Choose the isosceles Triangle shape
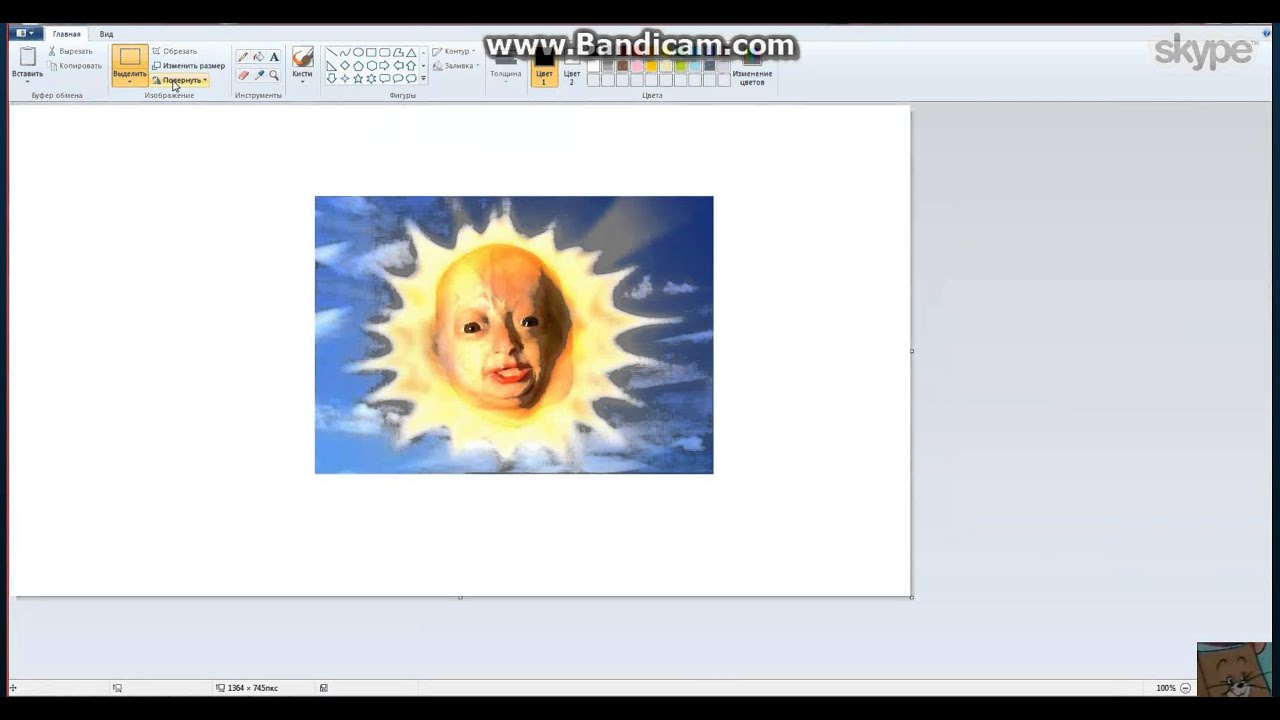 pyautogui.click(x=411, y=53)
